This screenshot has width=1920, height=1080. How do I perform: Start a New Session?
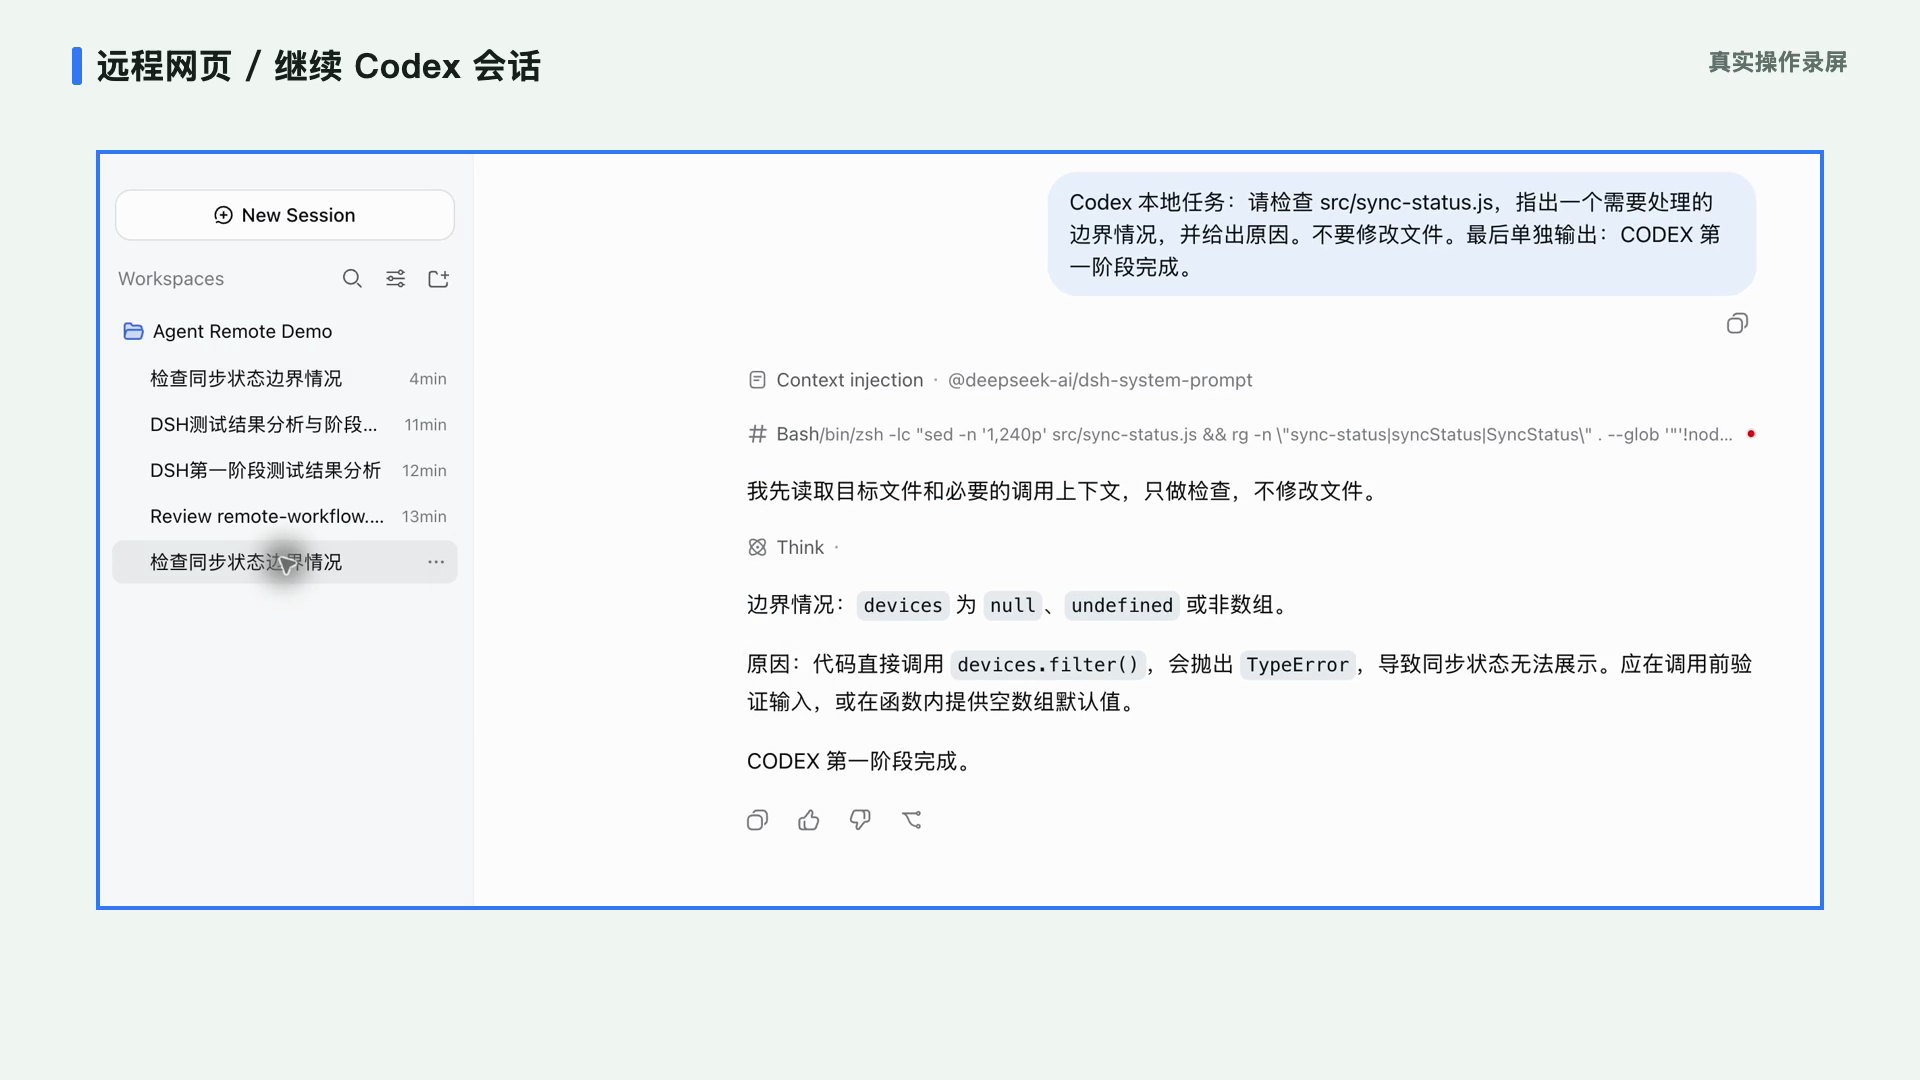click(285, 215)
